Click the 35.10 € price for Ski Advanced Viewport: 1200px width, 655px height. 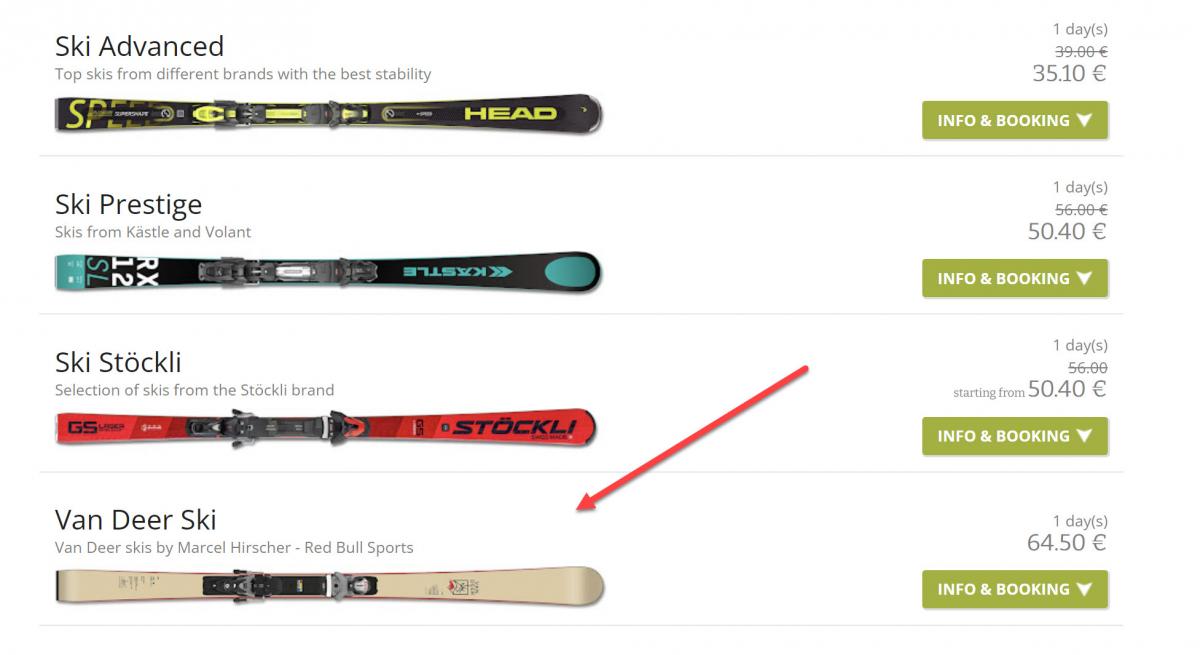pyautogui.click(x=1069, y=73)
